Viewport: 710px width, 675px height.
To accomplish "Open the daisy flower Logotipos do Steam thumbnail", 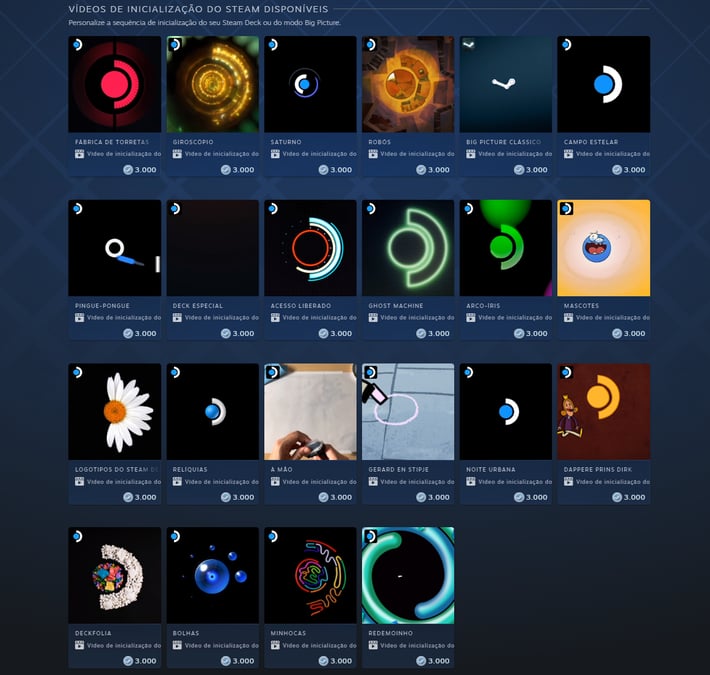I will [115, 412].
